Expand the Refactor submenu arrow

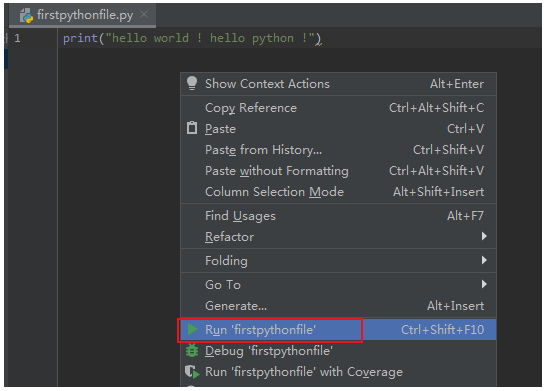click(x=484, y=236)
